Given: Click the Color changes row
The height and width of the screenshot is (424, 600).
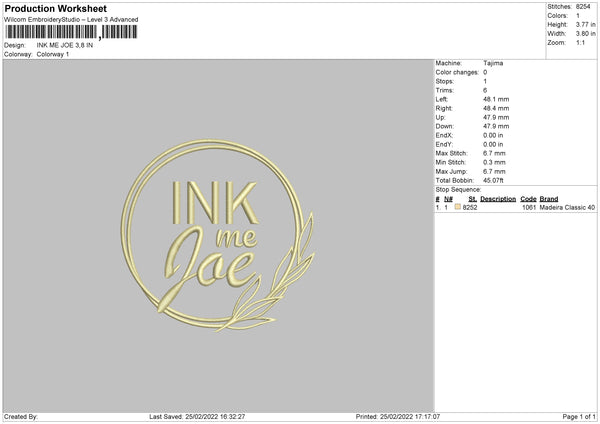Looking at the screenshot, I should [461, 72].
